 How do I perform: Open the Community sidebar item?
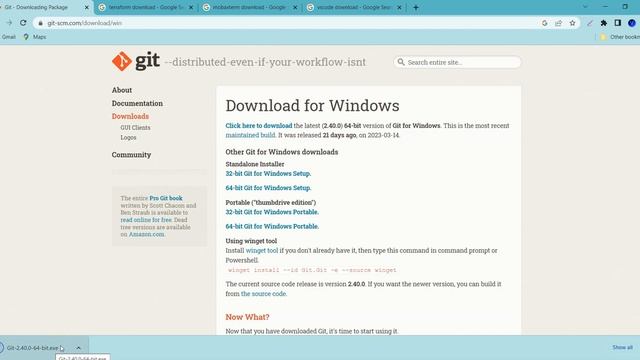pyautogui.click(x=131, y=155)
